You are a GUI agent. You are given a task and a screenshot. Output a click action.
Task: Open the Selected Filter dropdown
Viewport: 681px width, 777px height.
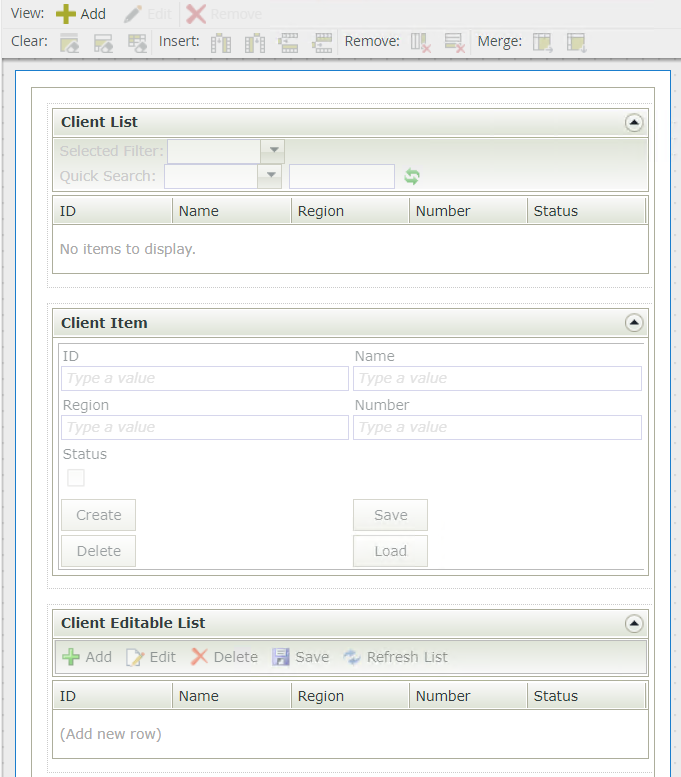coord(272,151)
